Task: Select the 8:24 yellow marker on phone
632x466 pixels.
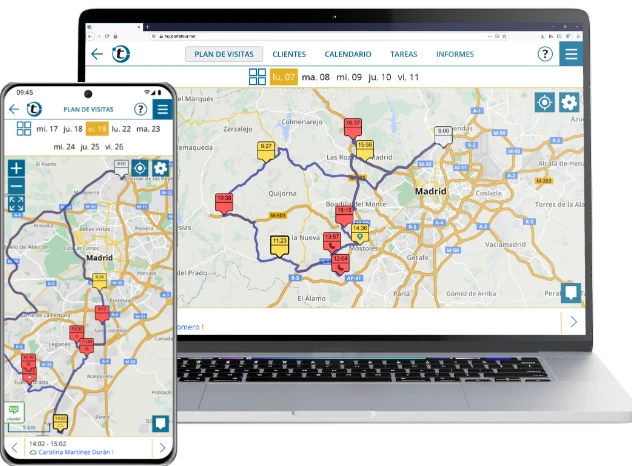Action: (x=99, y=281)
